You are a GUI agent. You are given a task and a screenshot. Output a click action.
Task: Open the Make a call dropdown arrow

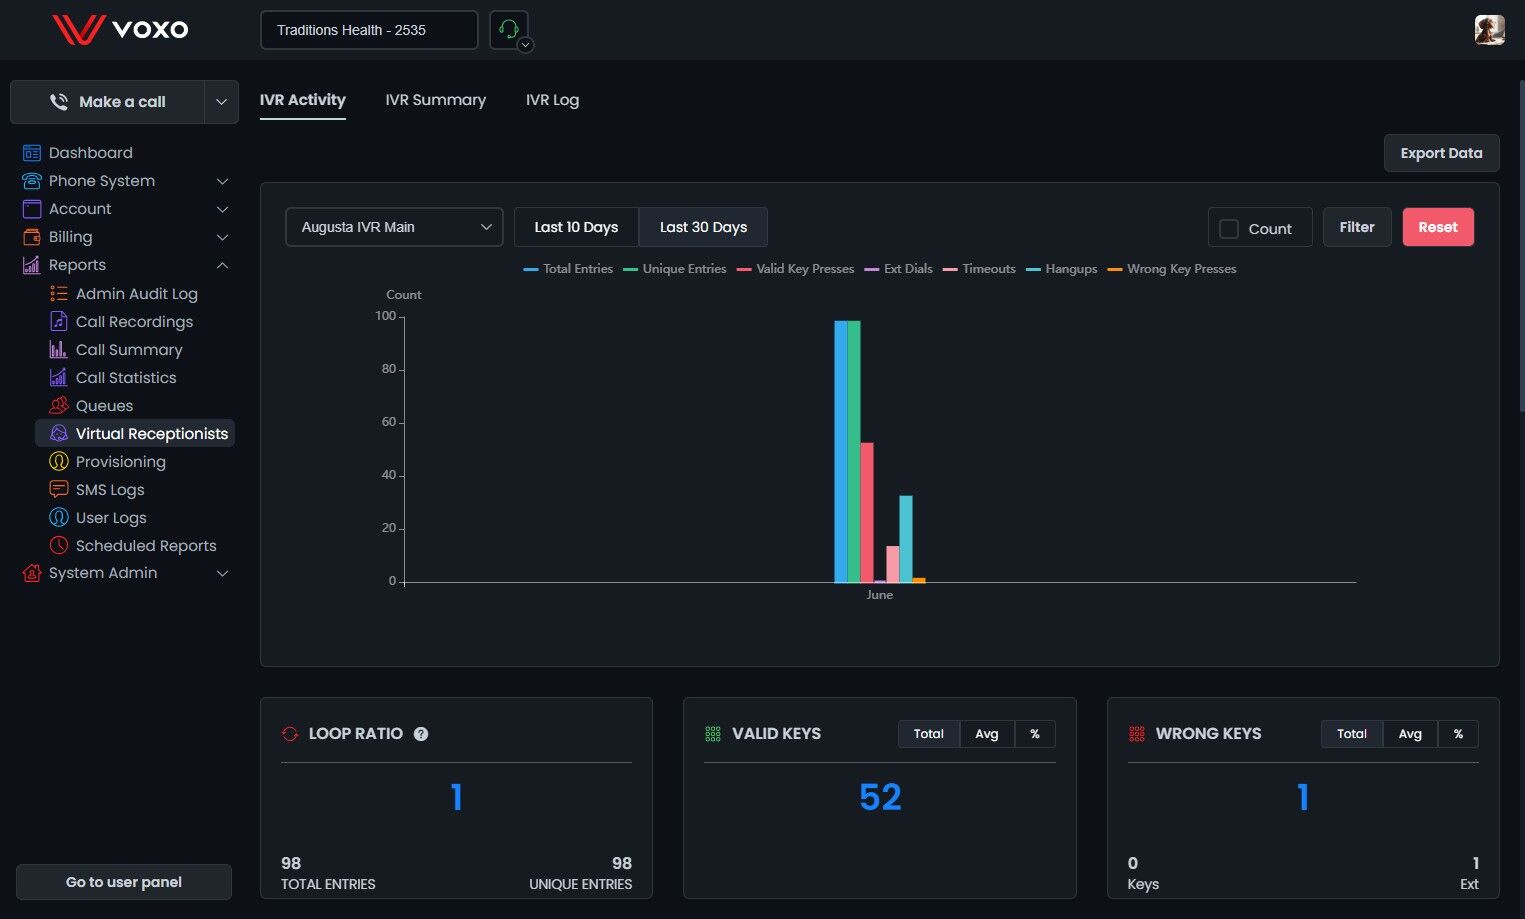pos(221,102)
